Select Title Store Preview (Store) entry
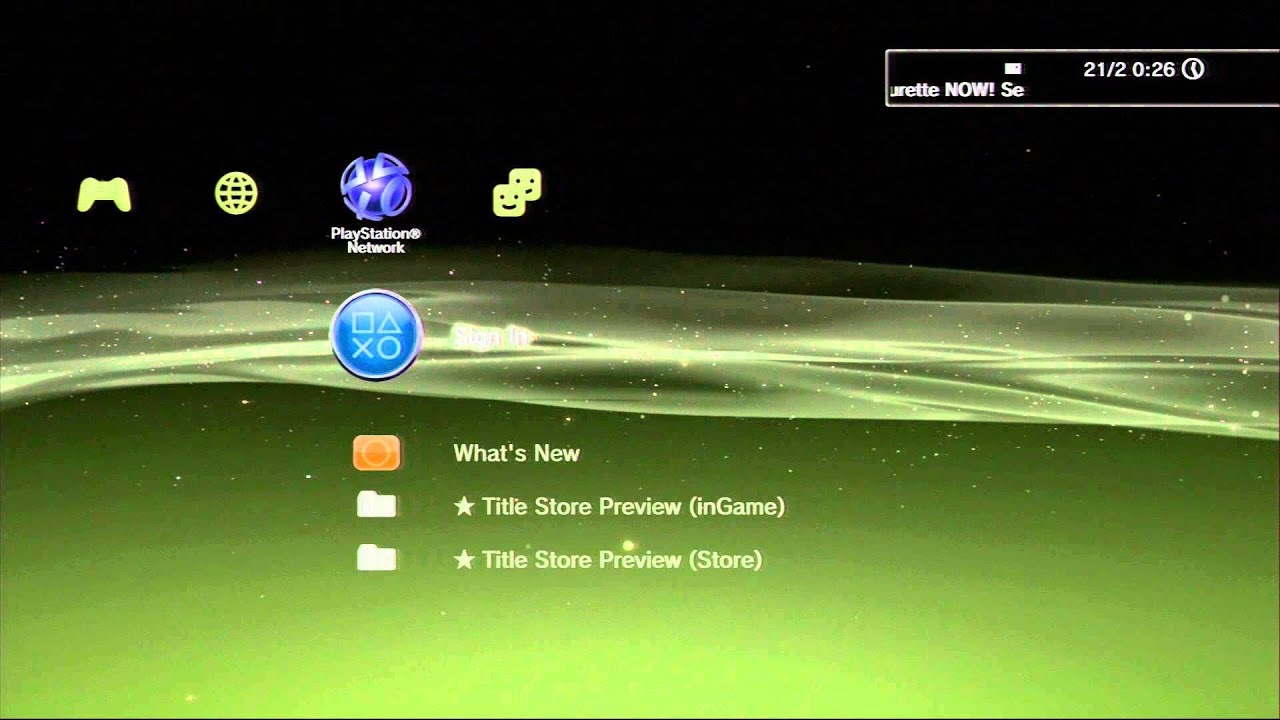The width and height of the screenshot is (1280, 720). pos(608,560)
